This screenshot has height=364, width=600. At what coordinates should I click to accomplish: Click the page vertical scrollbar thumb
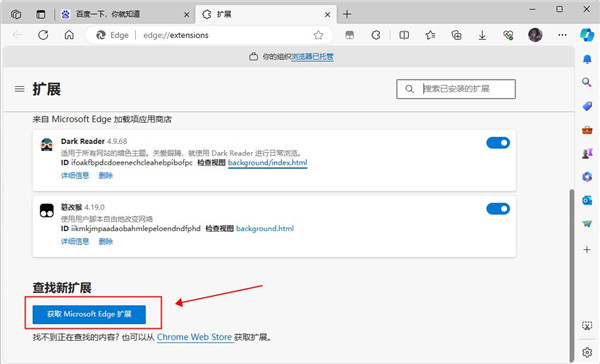(x=572, y=275)
